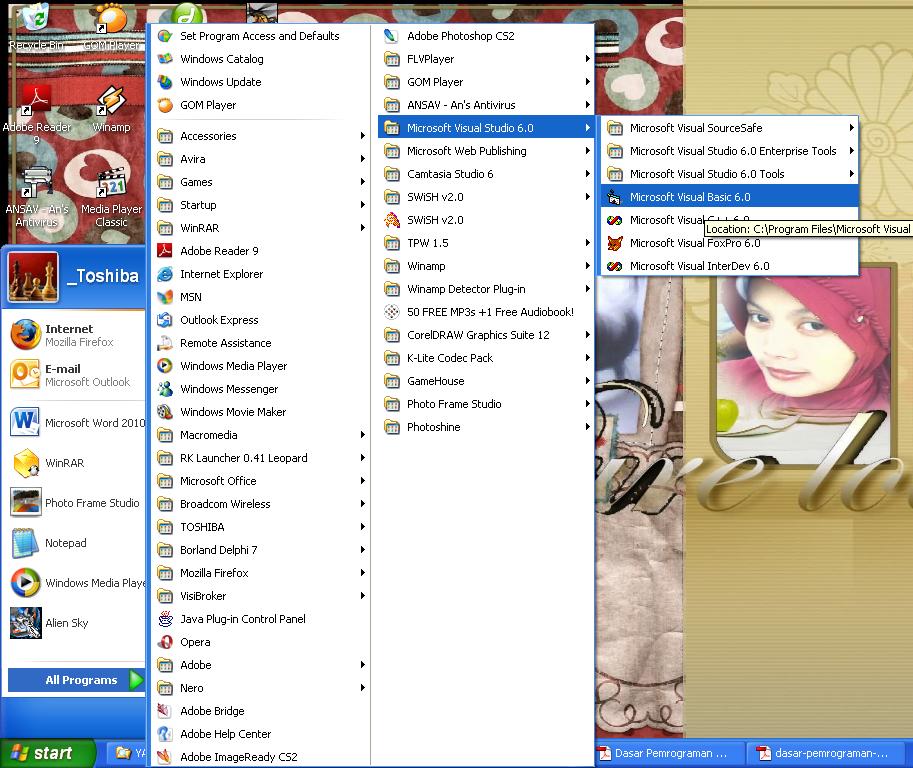Expand the Accessories submenu arrow
The width and height of the screenshot is (913, 768).
point(362,136)
